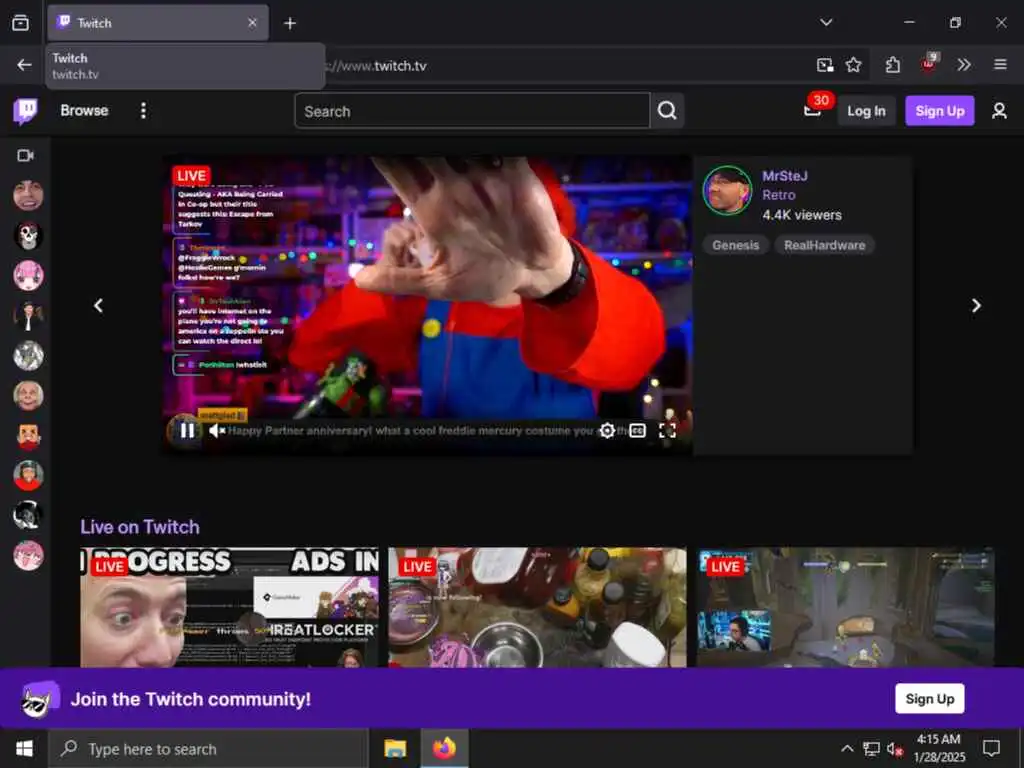The image size is (1024, 768).
Task: Focus the Twitch Search field
Action: 472,111
